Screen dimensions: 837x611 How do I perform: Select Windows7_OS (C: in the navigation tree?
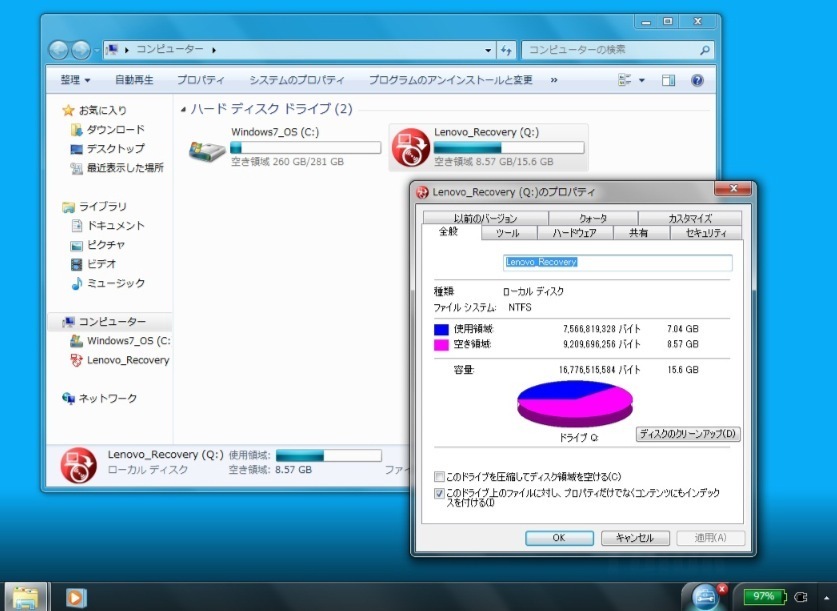click(x=129, y=341)
